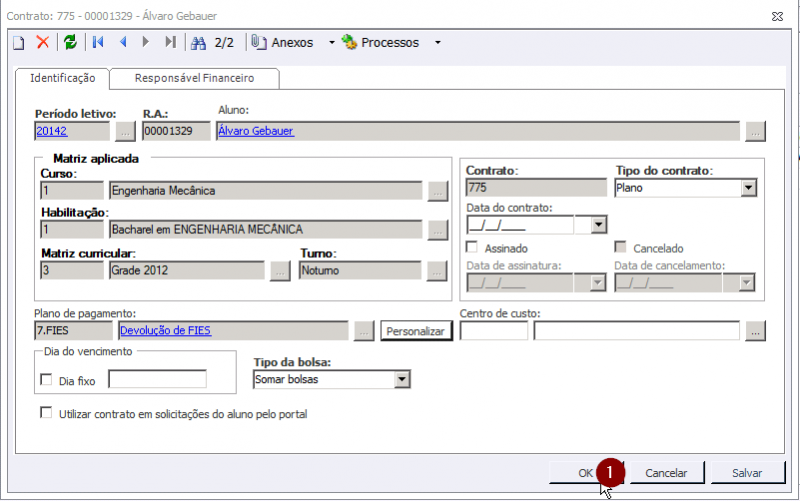Toggle Utilizar contrato em solicitações checkbox
Viewport: 800px width, 501px height.
(45, 413)
